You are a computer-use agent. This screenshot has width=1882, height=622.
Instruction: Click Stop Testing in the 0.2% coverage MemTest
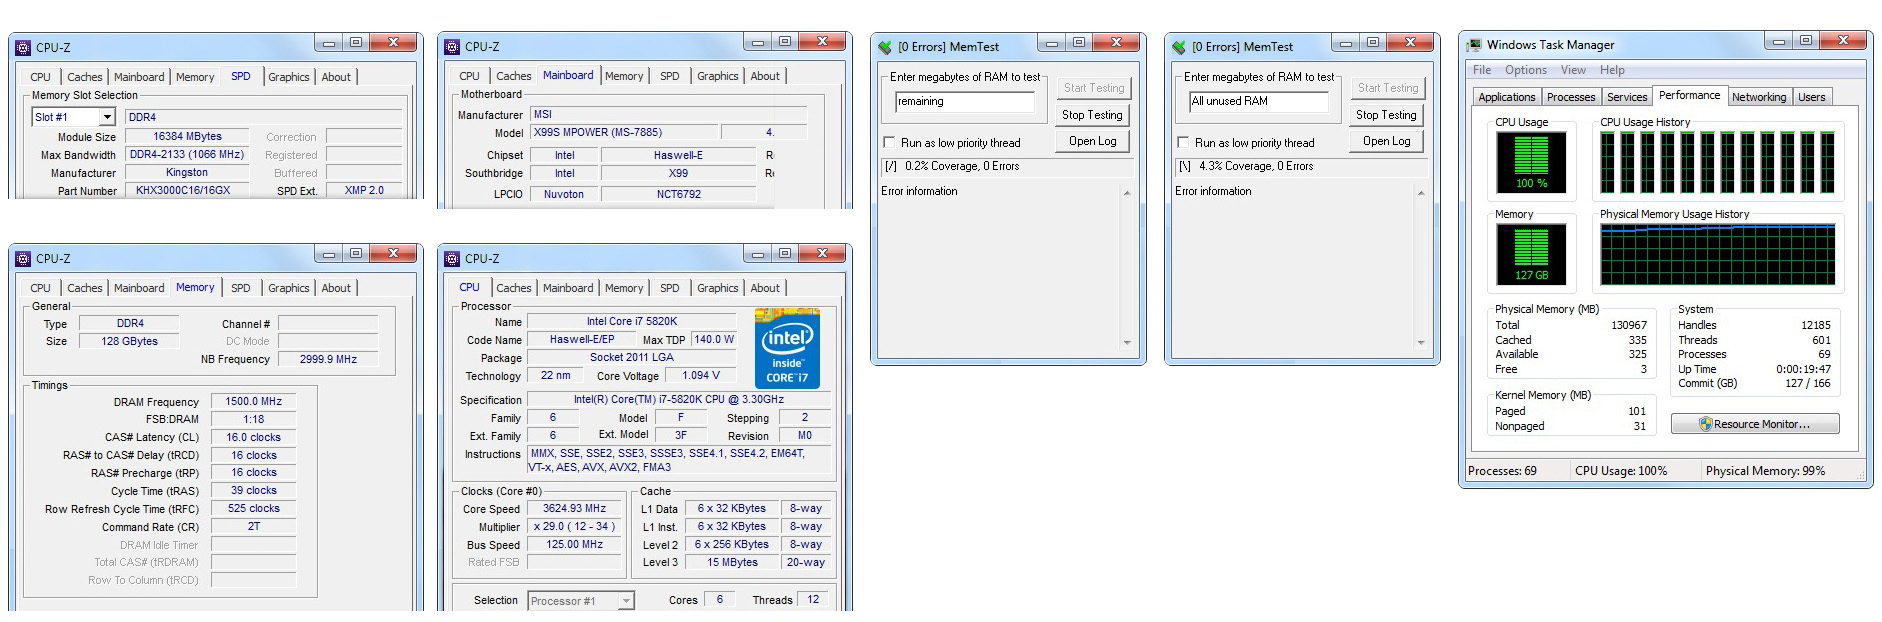pos(1092,115)
